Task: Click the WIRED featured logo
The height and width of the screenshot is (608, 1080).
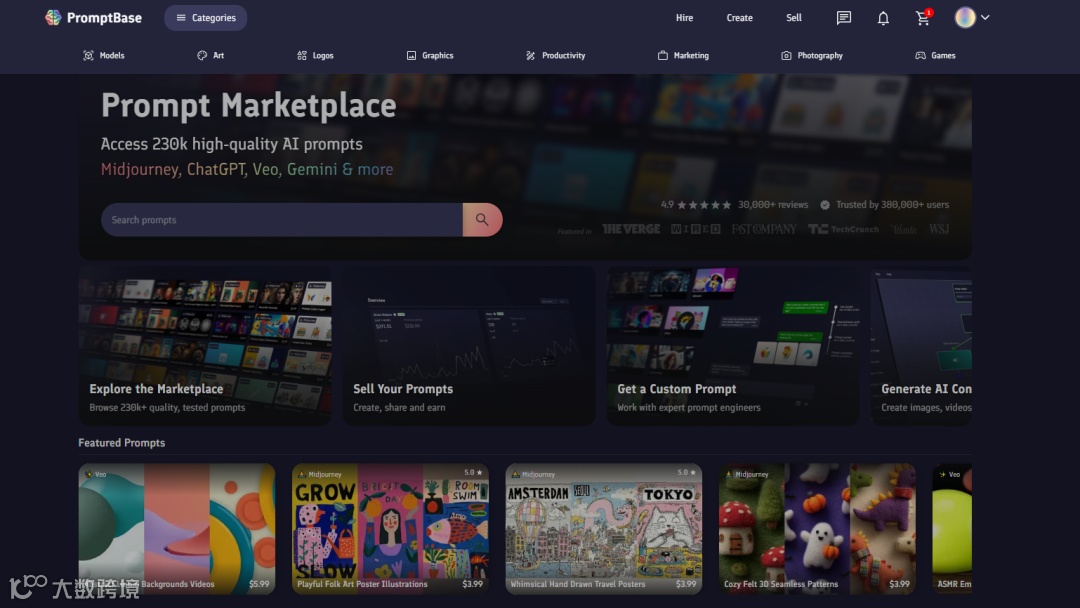Action: click(696, 229)
